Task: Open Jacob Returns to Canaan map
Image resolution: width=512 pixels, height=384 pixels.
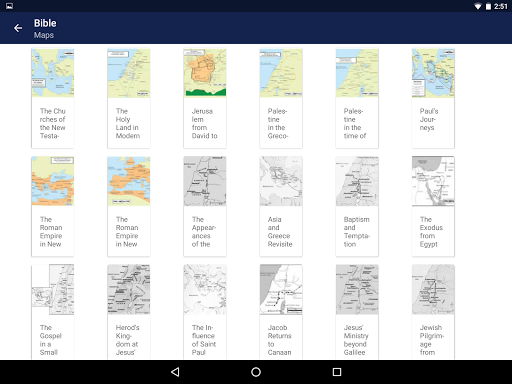Action: [x=281, y=312]
